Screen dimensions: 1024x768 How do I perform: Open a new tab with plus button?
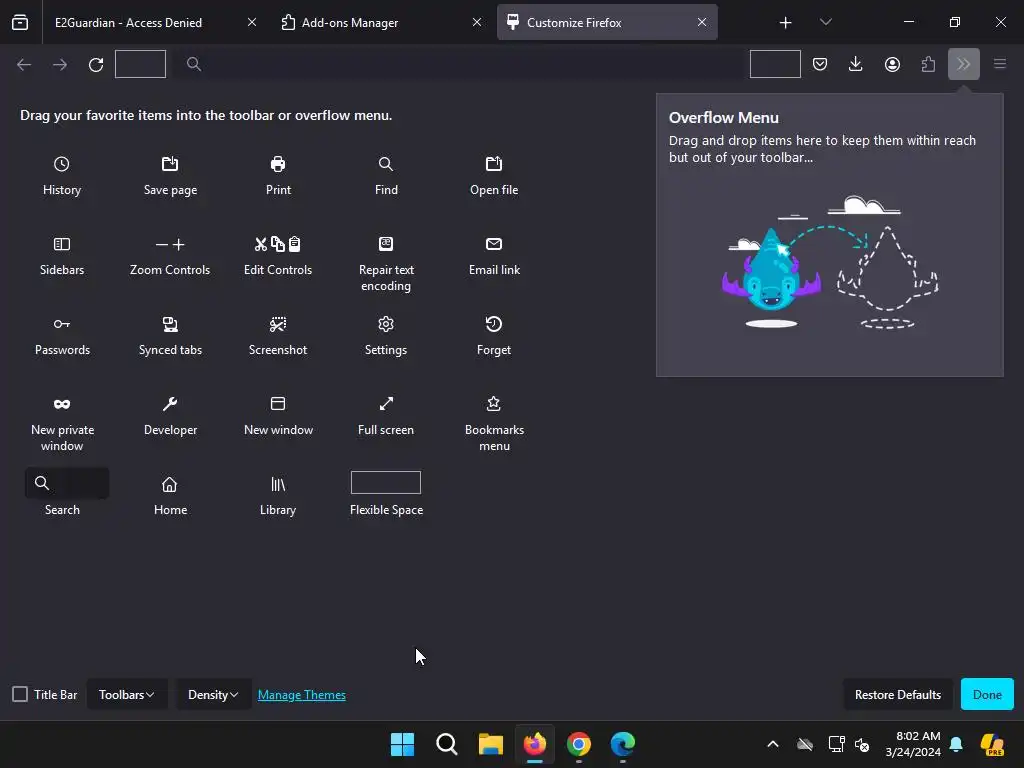[x=786, y=23]
